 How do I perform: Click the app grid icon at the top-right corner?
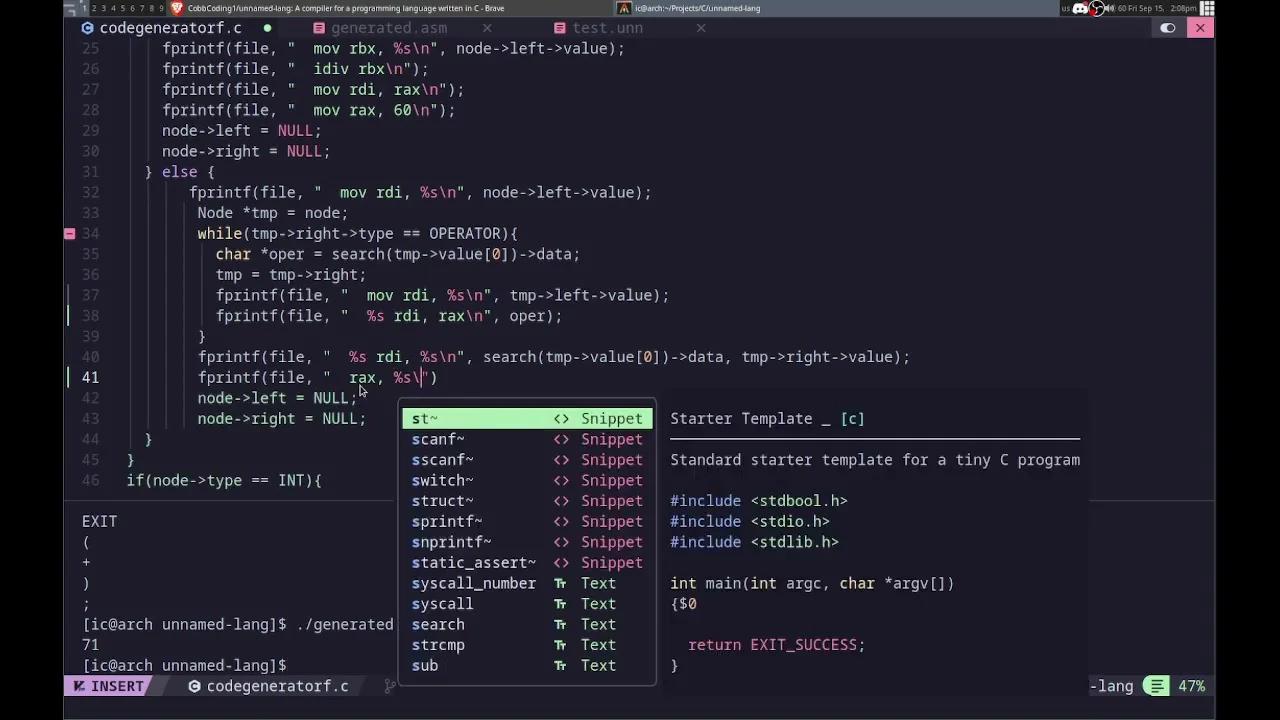(1207, 8)
